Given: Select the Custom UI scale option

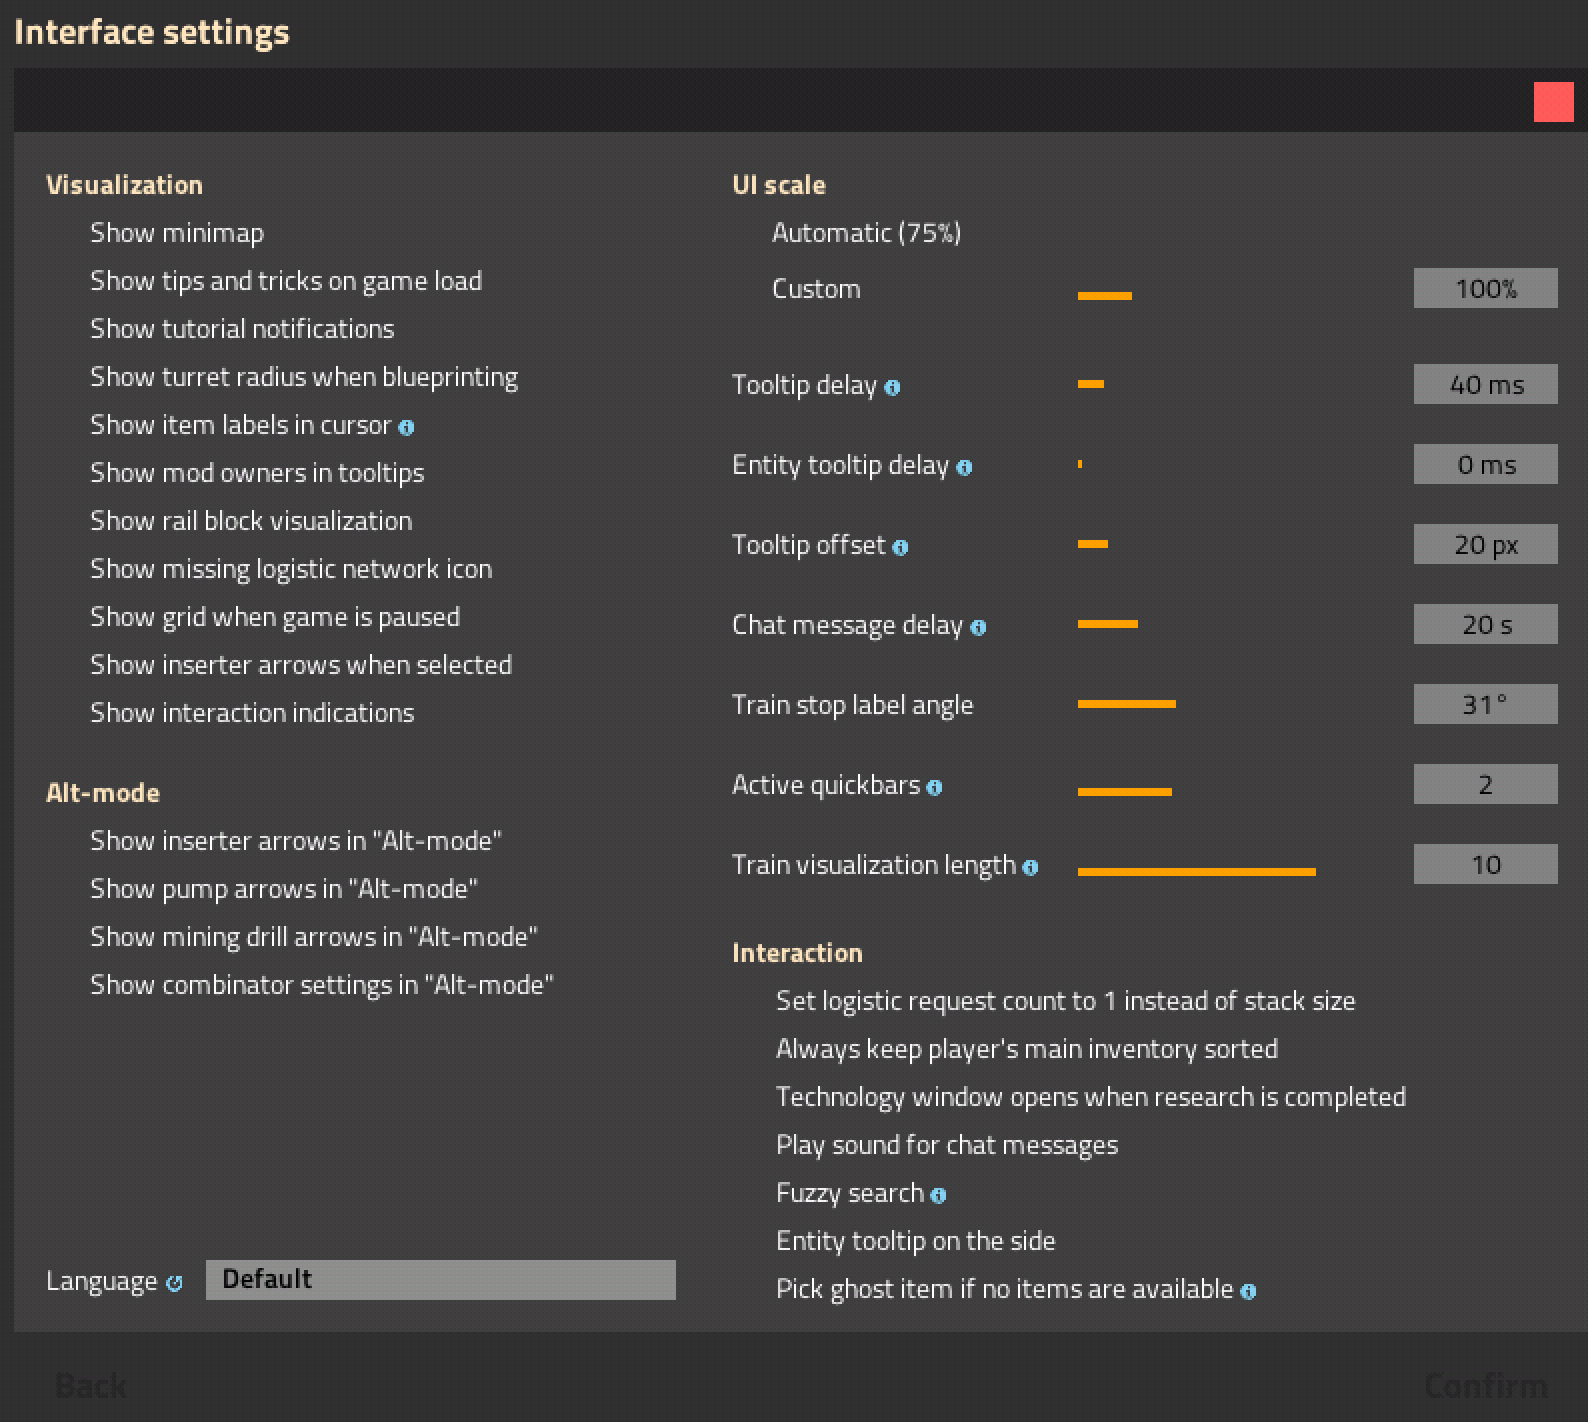Looking at the screenshot, I should pos(816,289).
